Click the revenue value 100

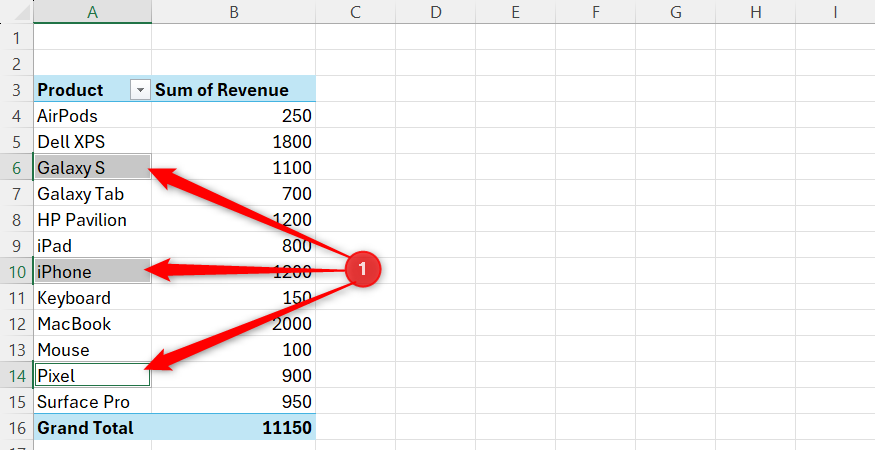click(233, 350)
